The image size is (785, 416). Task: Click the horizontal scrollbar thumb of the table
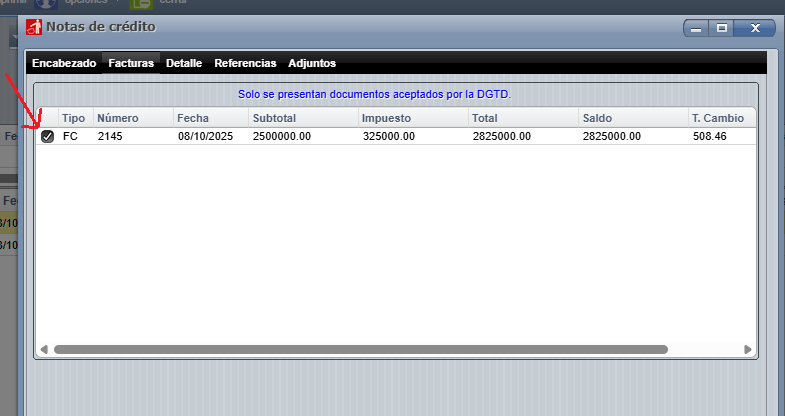pos(360,349)
